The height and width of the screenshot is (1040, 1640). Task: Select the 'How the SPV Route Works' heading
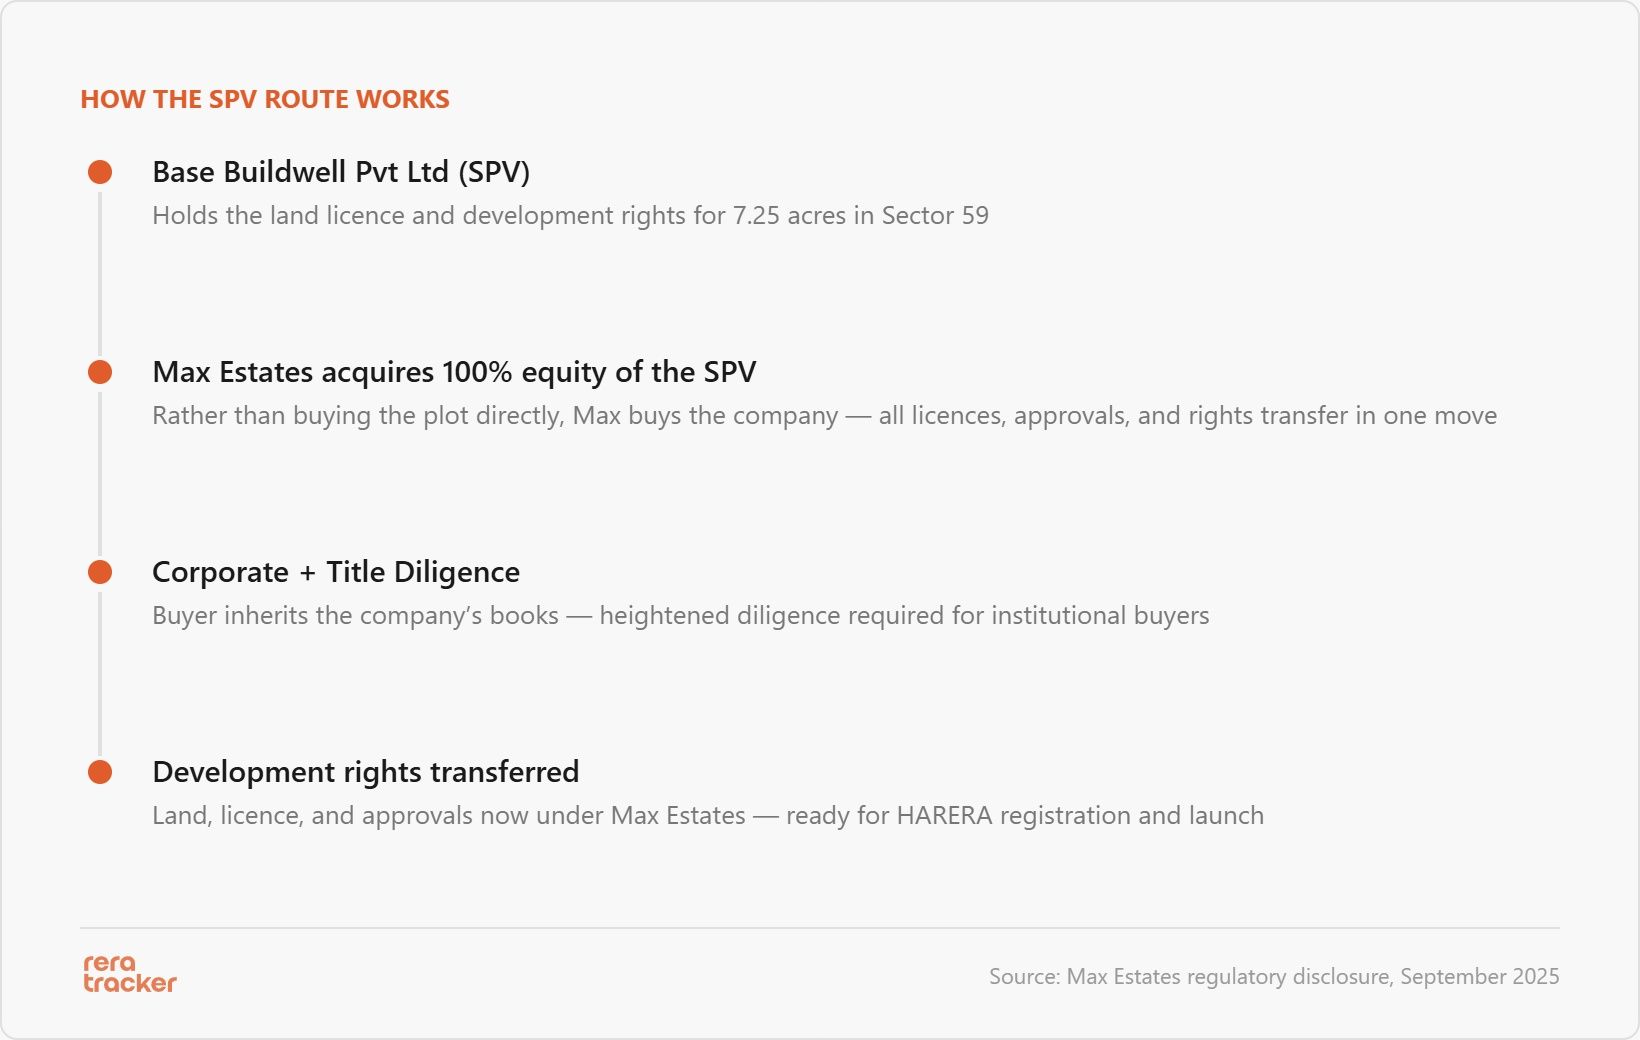click(265, 99)
